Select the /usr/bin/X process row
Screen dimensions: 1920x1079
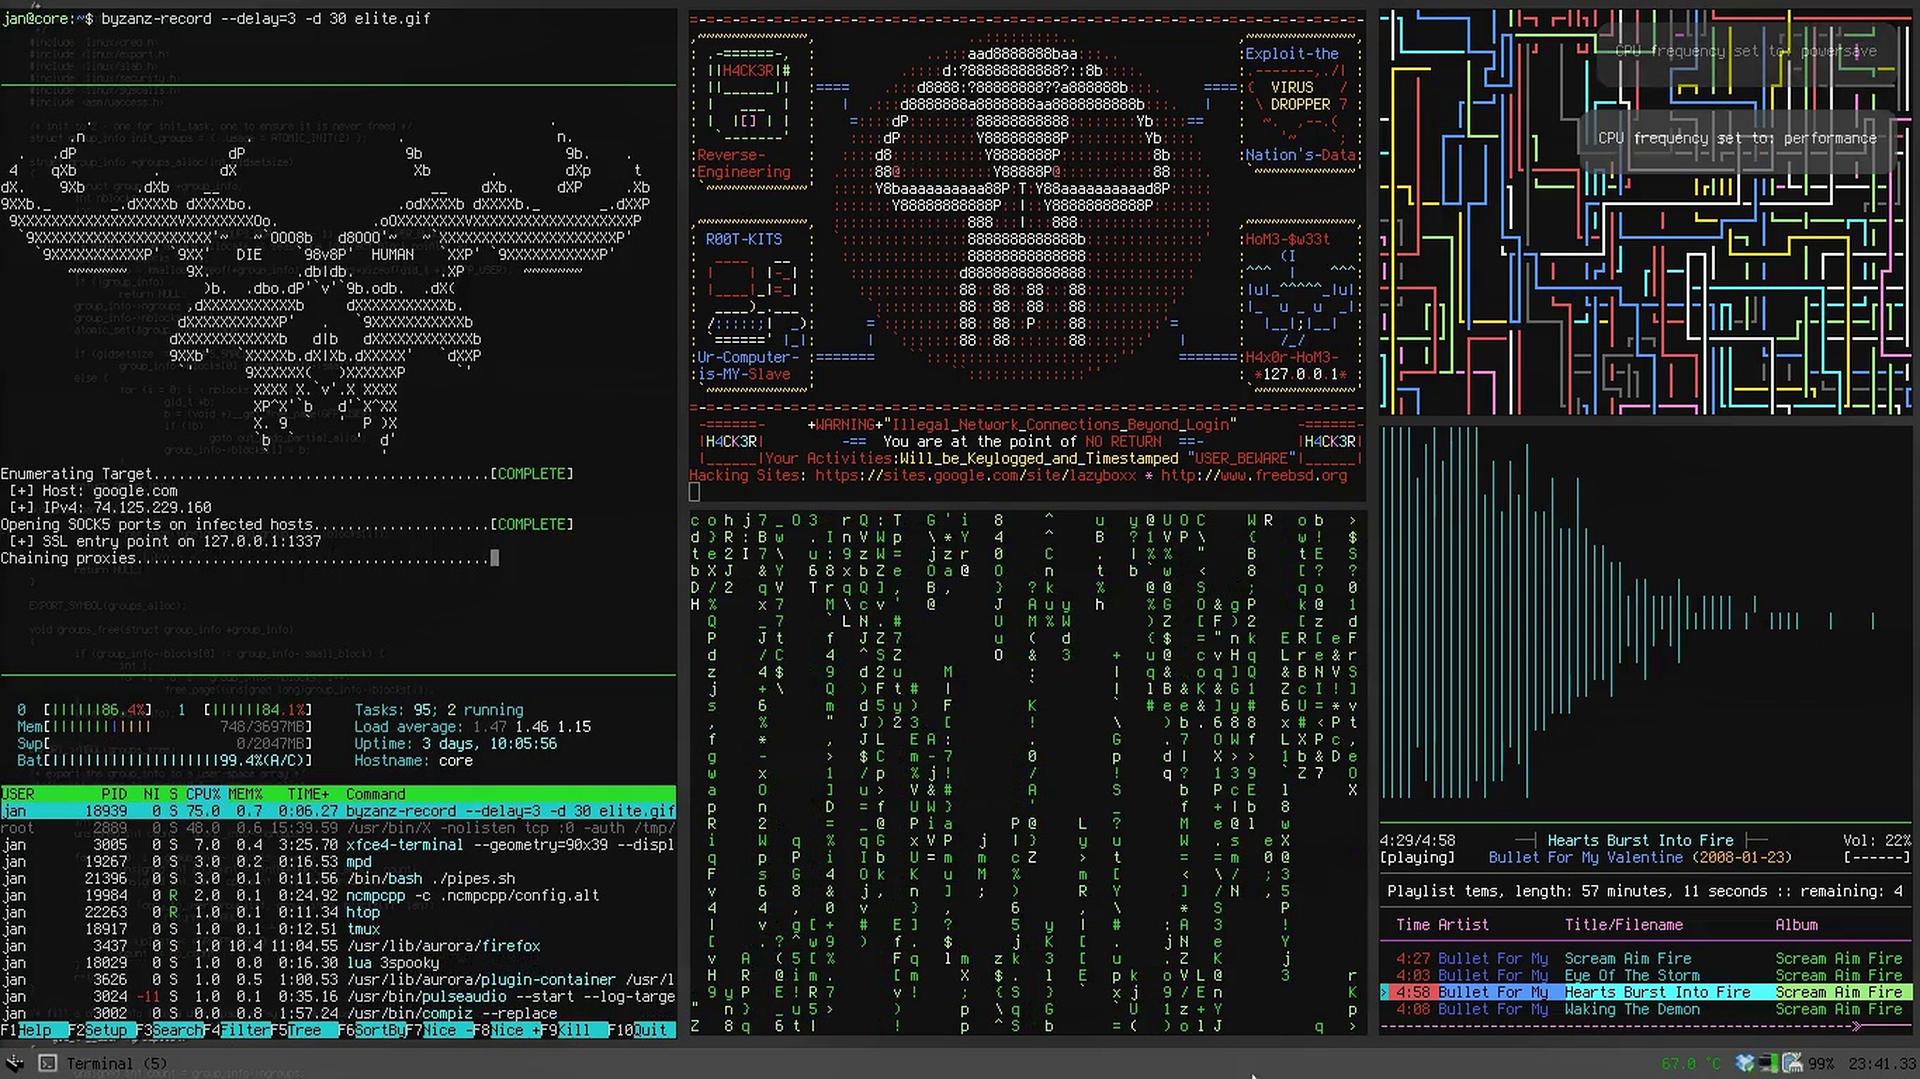click(338, 828)
